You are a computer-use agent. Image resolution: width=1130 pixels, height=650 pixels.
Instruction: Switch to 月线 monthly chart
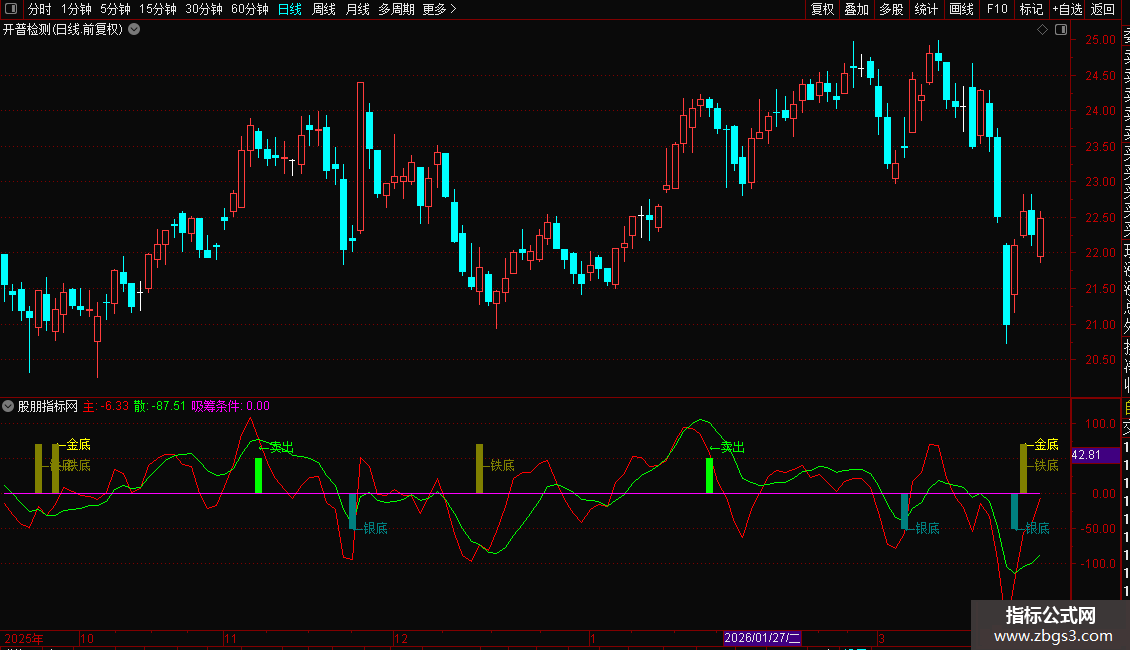pyautogui.click(x=357, y=9)
